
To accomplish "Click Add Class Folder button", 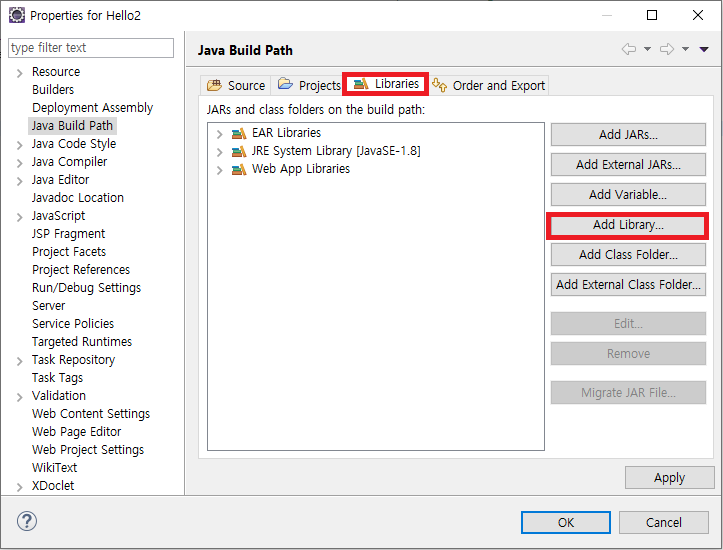I will [628, 254].
